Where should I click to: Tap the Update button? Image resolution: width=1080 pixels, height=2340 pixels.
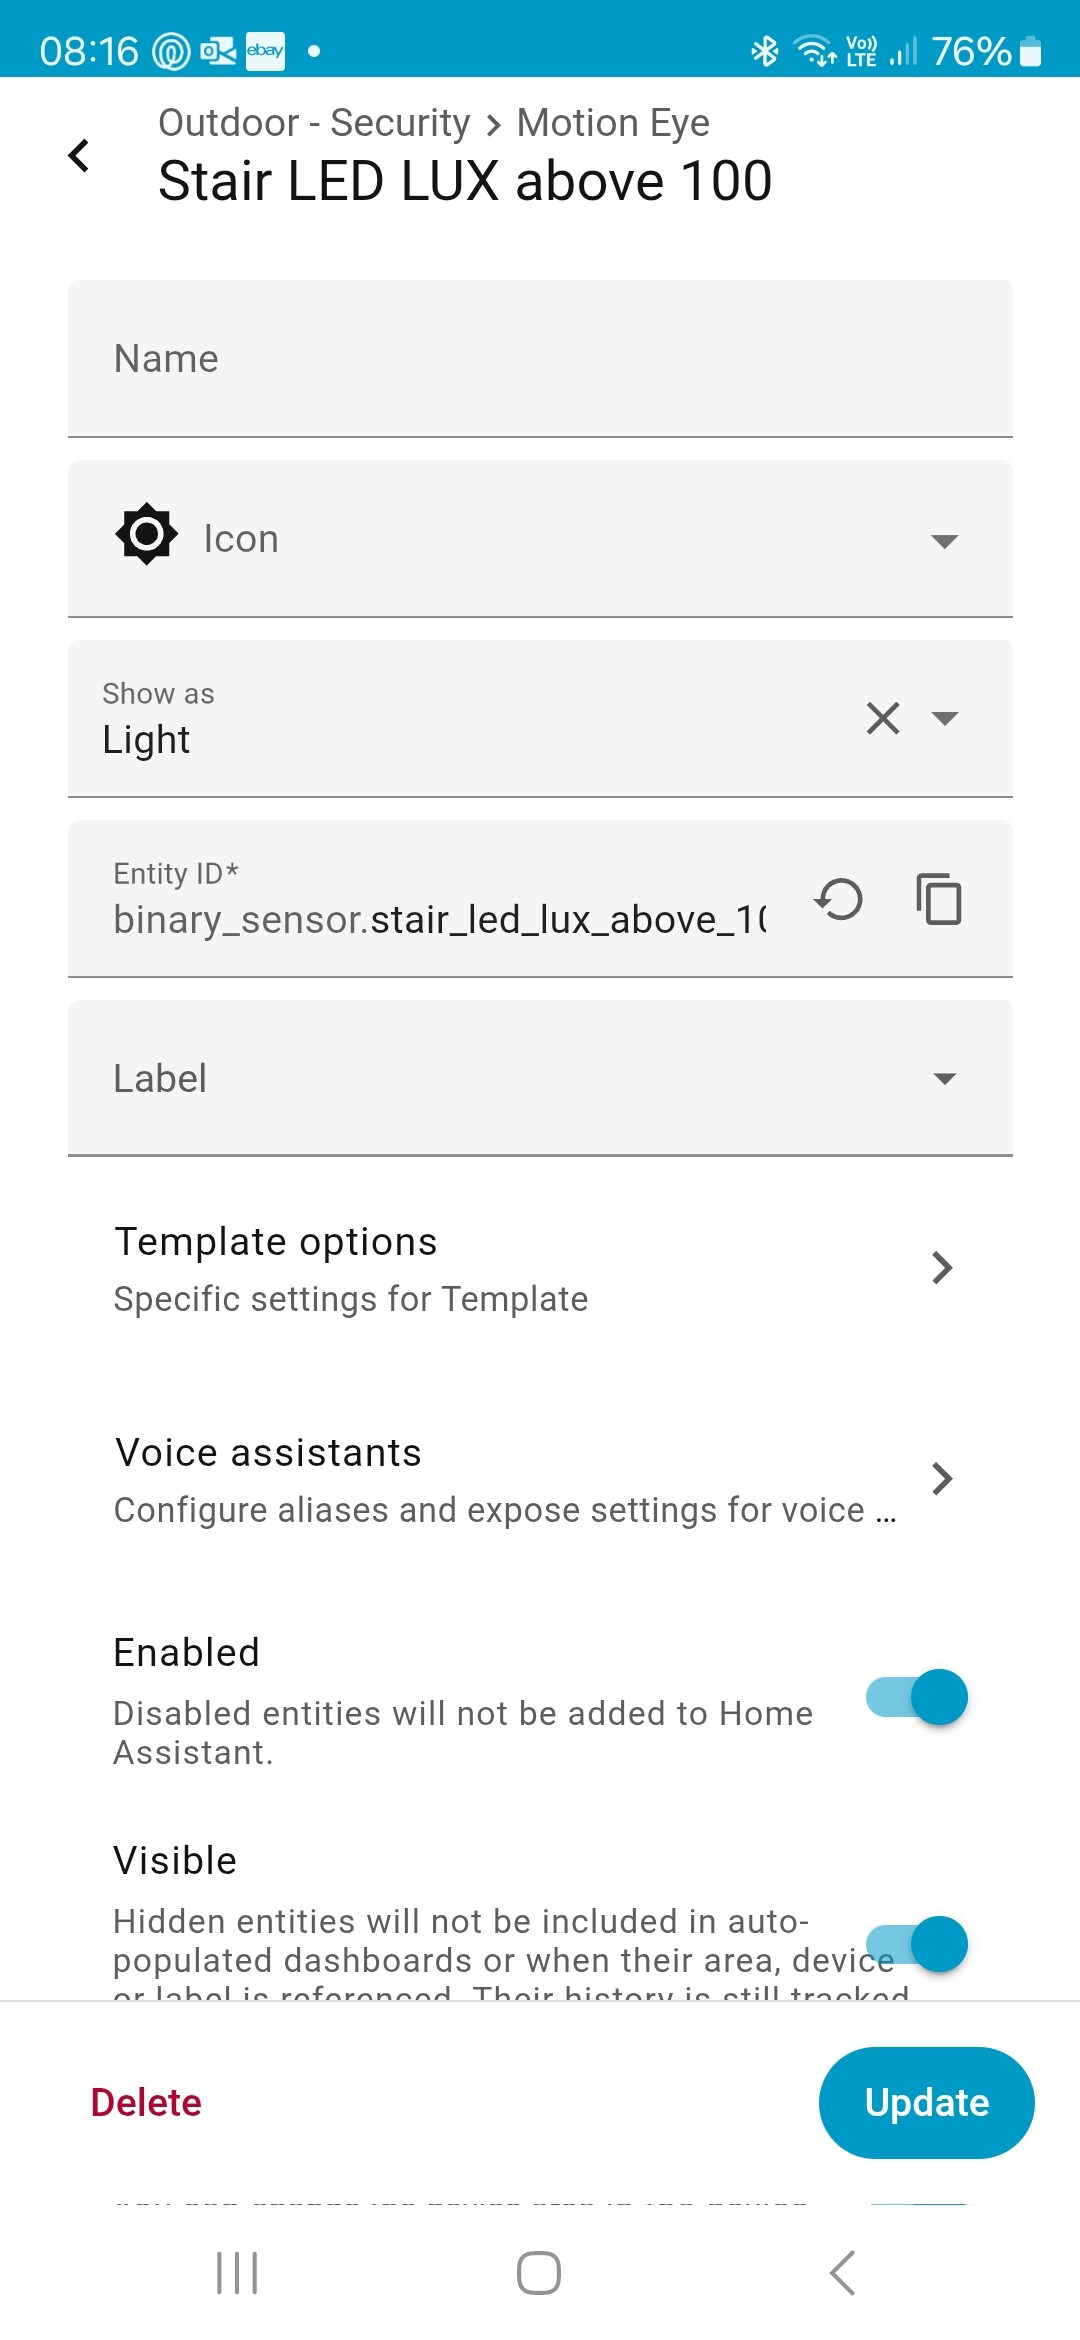(926, 2102)
